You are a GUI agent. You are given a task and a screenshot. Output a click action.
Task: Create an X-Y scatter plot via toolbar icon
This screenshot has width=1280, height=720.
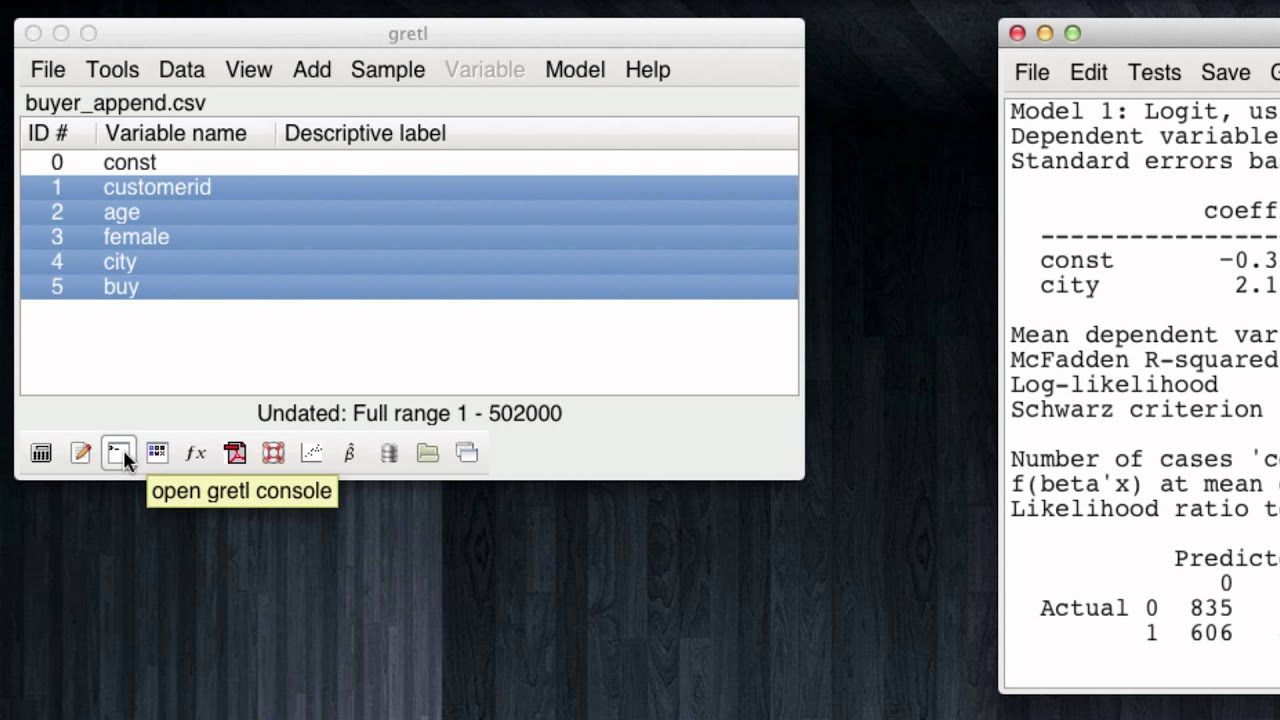pyautogui.click(x=312, y=453)
